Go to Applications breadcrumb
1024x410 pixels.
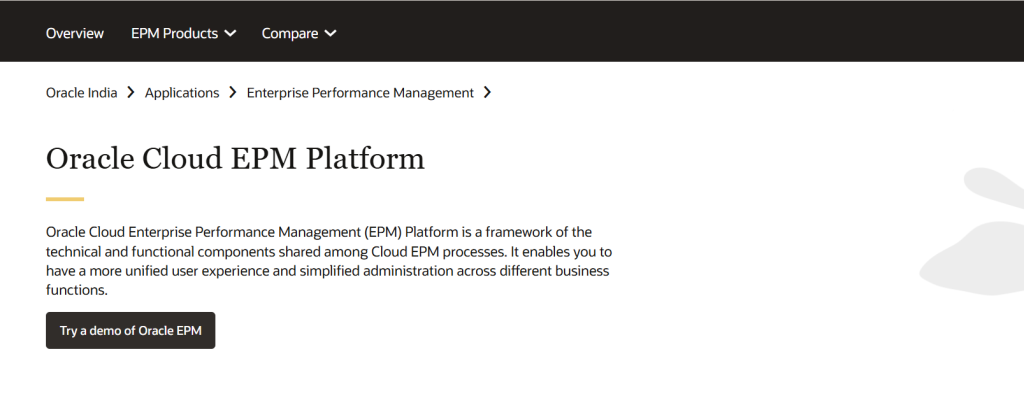point(182,93)
